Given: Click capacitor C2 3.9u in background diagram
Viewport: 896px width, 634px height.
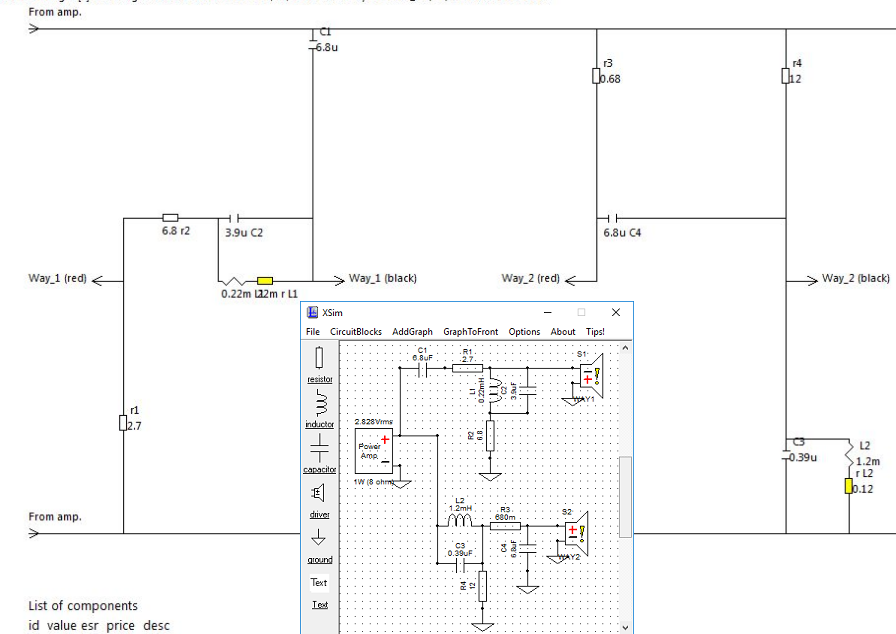Looking at the screenshot, I should tap(234, 218).
